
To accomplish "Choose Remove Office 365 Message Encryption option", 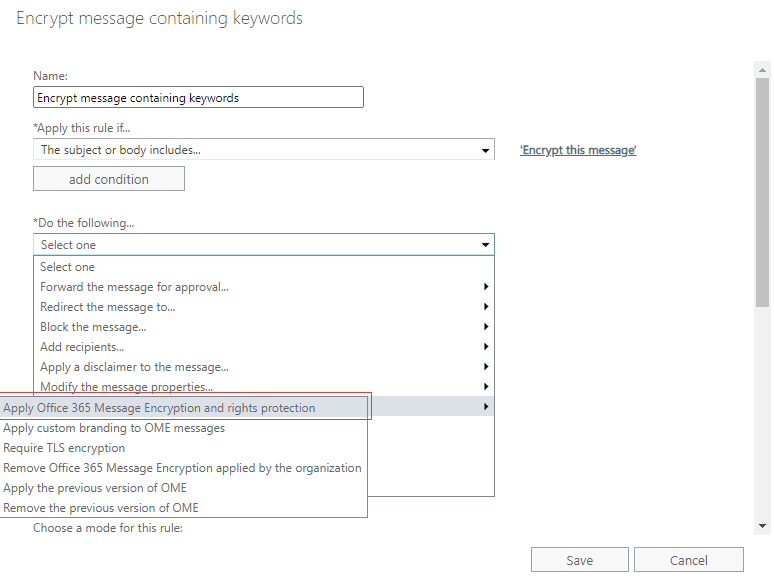I will [x=182, y=468].
